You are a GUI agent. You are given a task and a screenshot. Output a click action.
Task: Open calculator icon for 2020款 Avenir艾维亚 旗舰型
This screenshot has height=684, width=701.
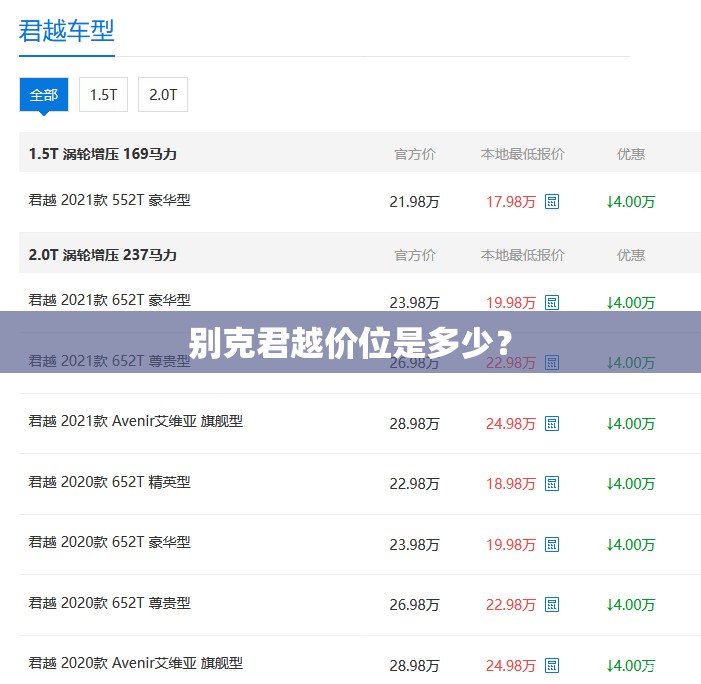tap(552, 666)
